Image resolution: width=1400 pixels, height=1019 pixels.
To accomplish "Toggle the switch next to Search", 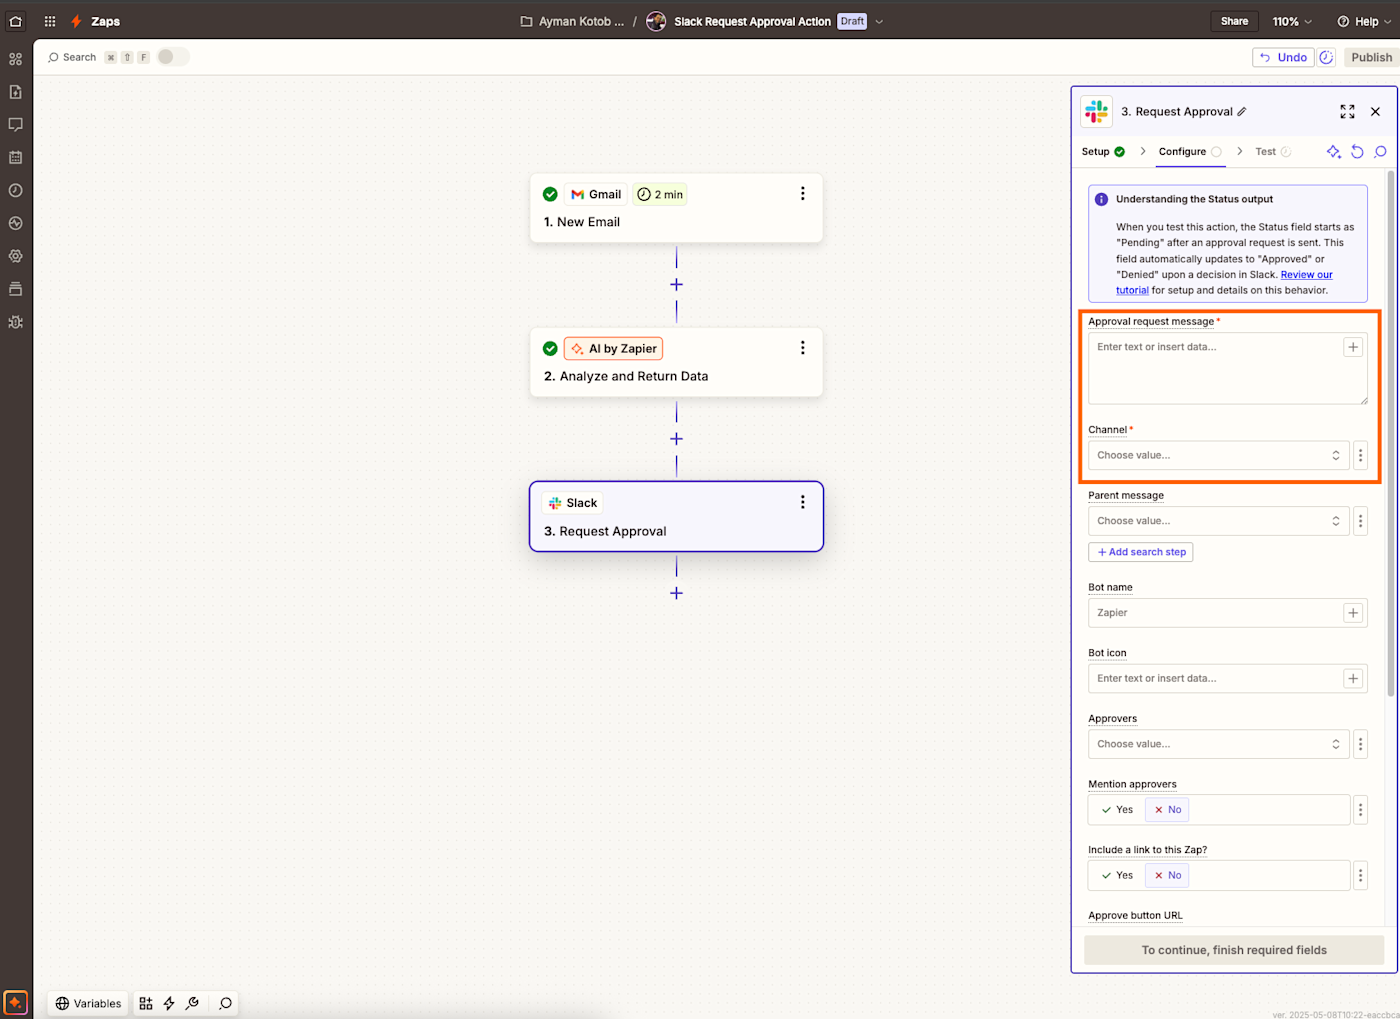I will (x=173, y=57).
